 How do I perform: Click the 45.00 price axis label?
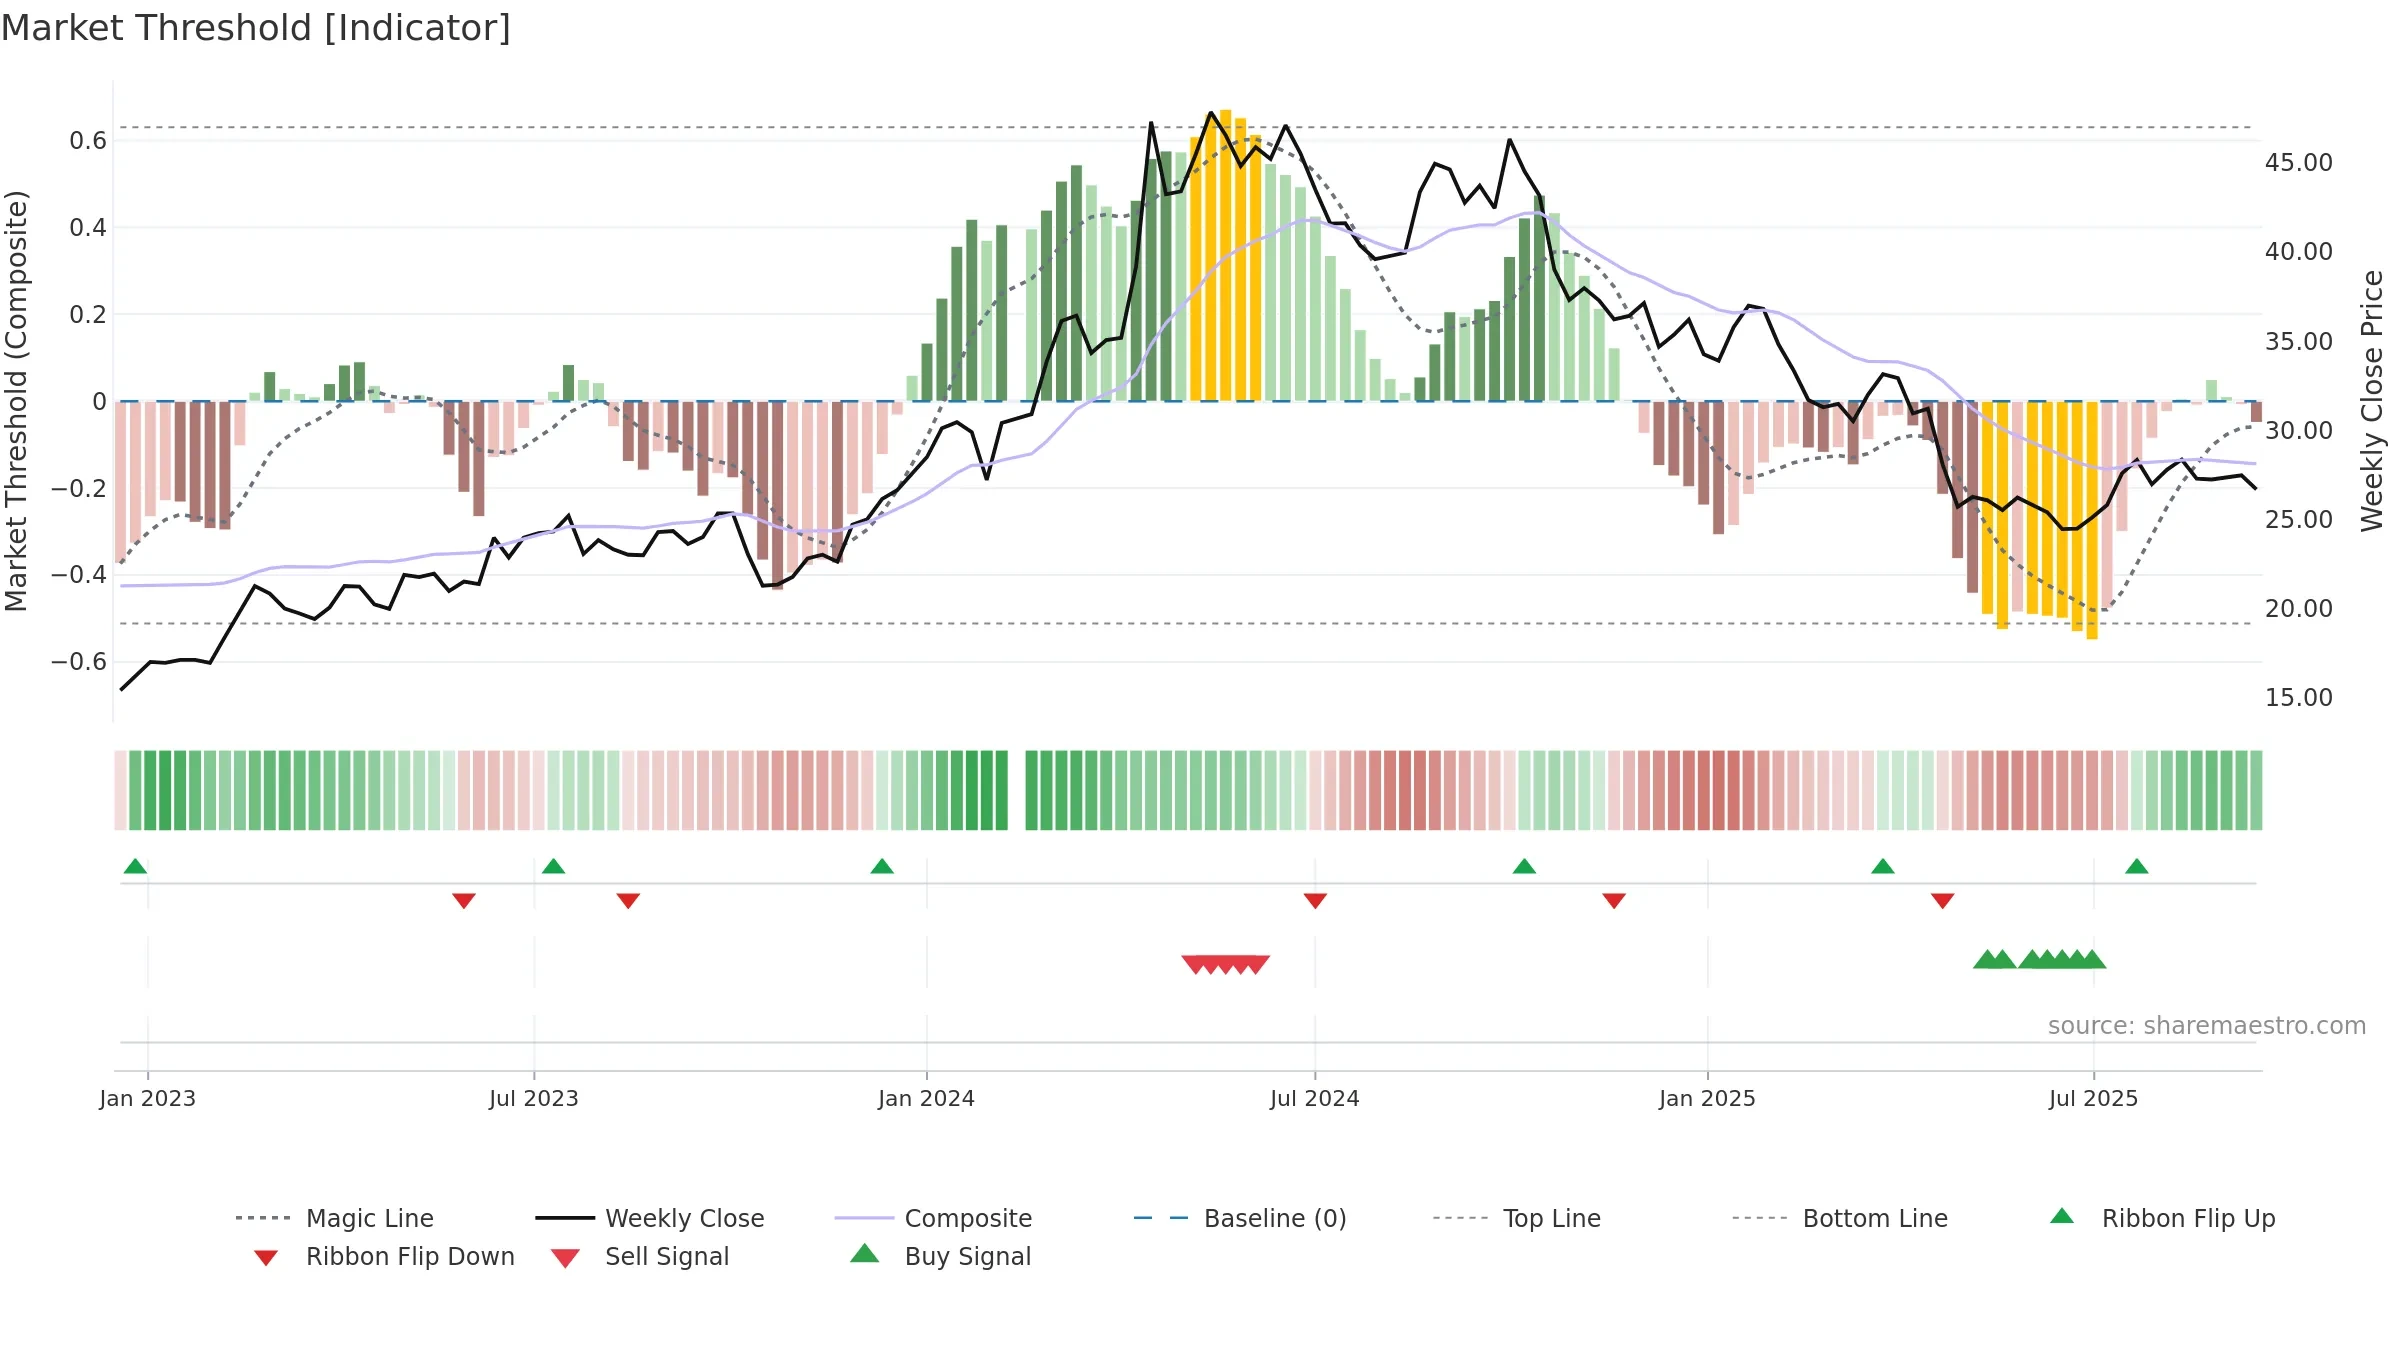click(2299, 163)
